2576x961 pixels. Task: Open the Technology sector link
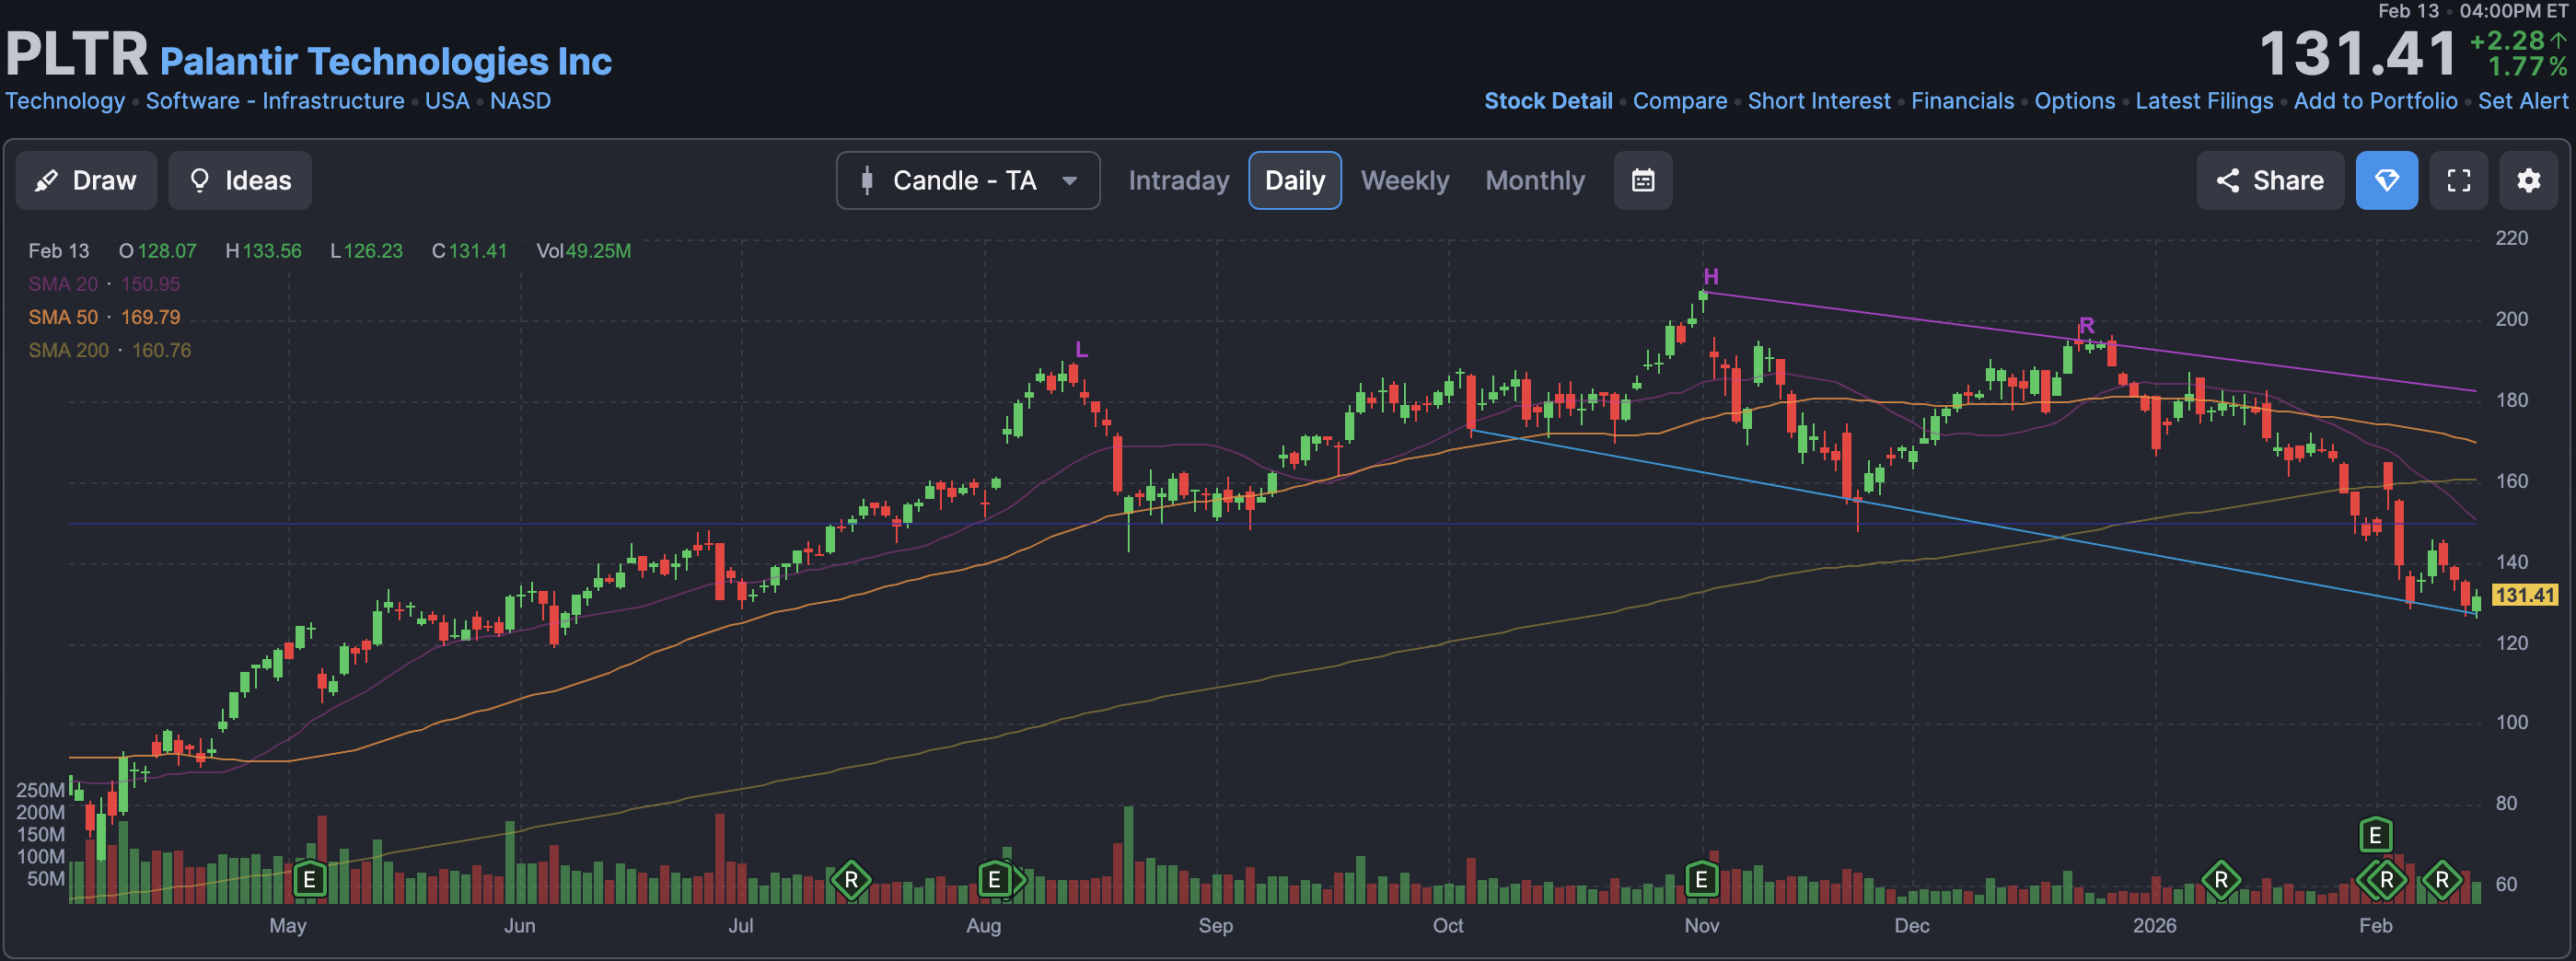tap(65, 101)
